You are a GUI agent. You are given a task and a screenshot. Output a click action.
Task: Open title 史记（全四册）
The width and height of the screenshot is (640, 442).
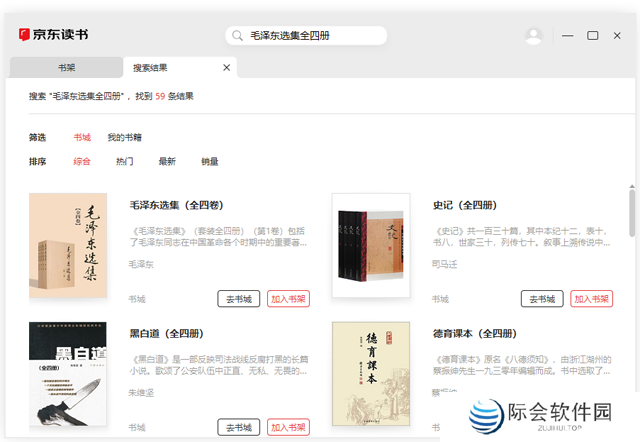(x=465, y=205)
